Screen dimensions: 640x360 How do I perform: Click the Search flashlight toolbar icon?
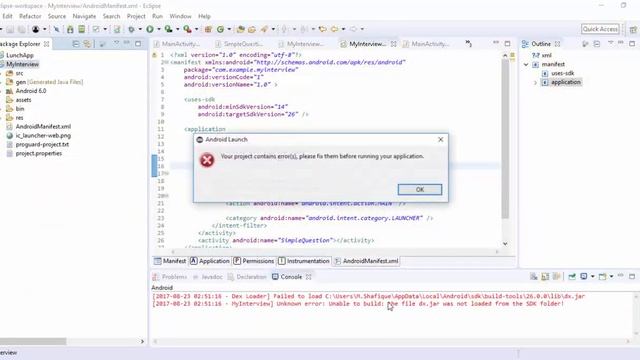(x=264, y=29)
